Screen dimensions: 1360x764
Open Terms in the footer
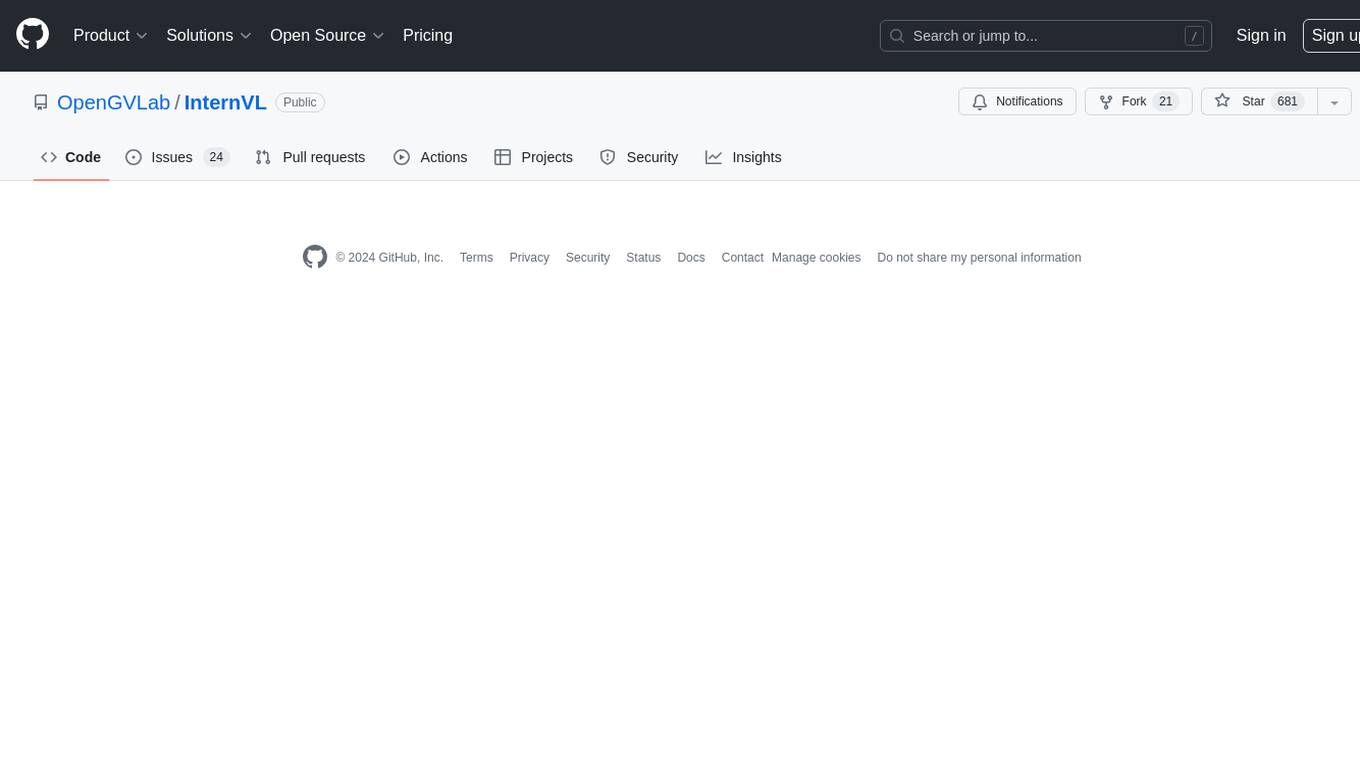point(476,258)
